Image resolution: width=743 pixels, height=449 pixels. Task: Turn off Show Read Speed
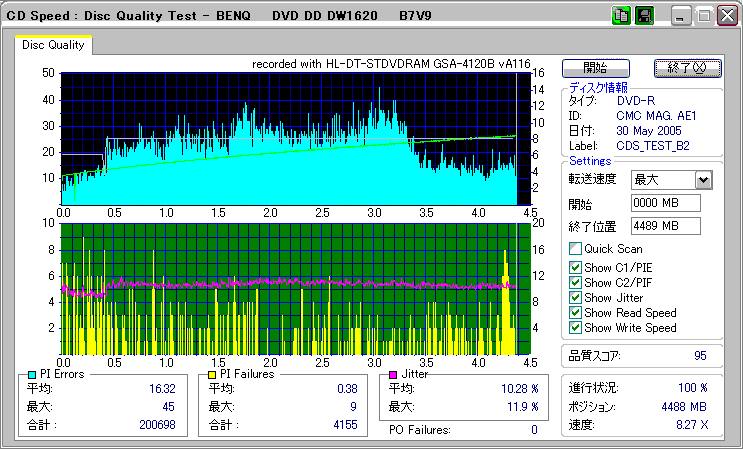575,313
